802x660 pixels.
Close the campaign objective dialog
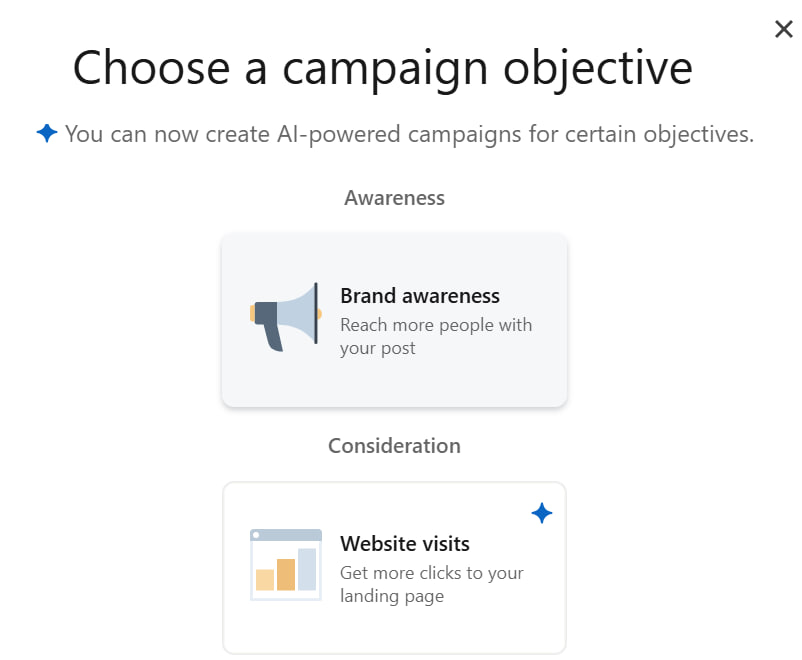click(784, 29)
